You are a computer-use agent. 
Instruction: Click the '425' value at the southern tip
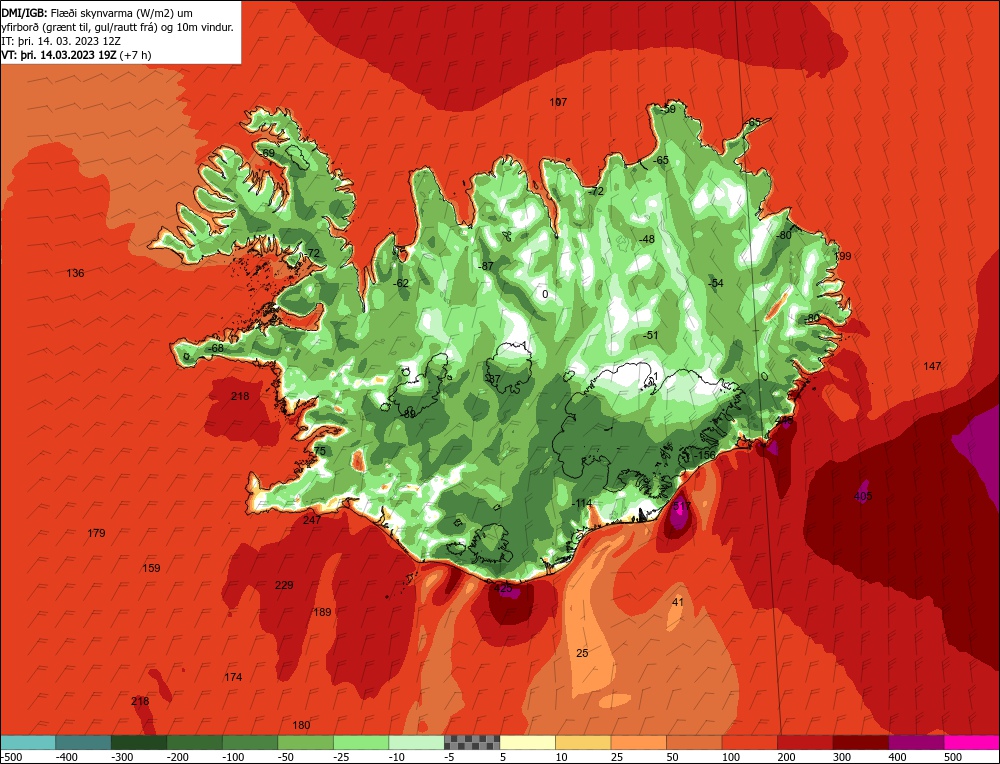tap(503, 589)
